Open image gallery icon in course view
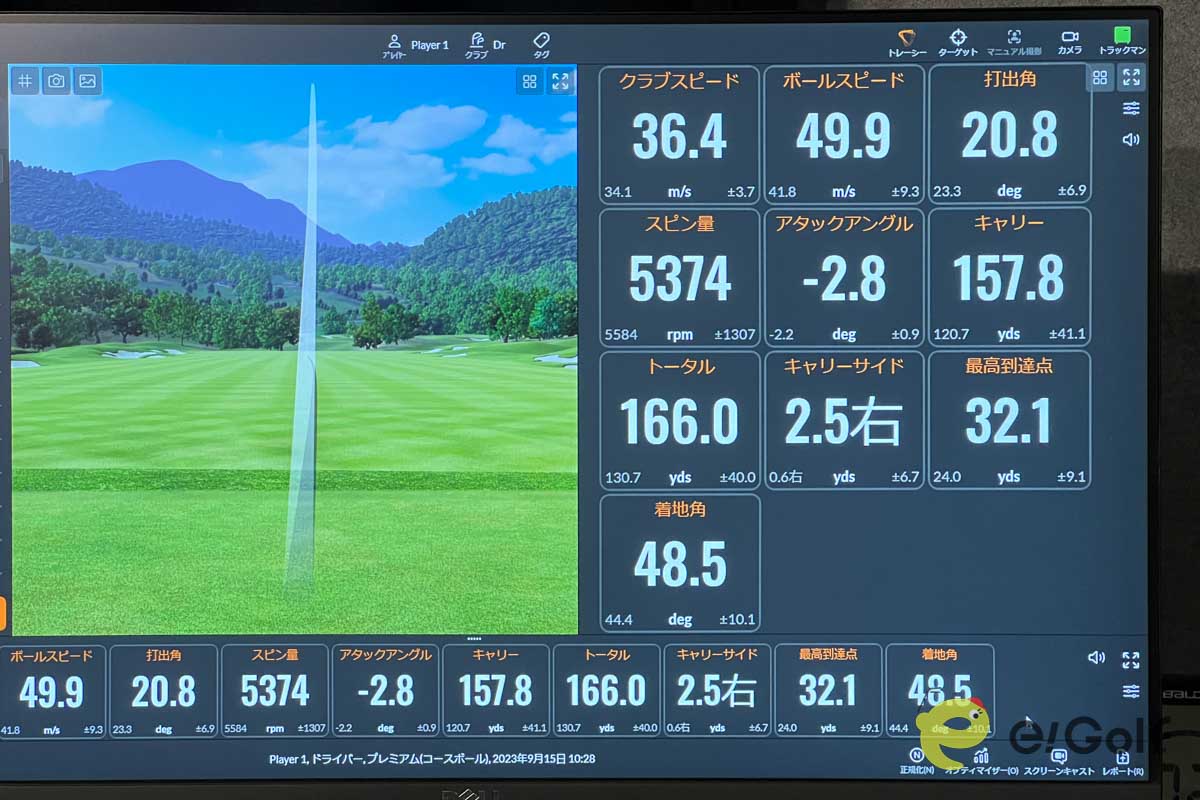1200x800 pixels. pos(87,81)
